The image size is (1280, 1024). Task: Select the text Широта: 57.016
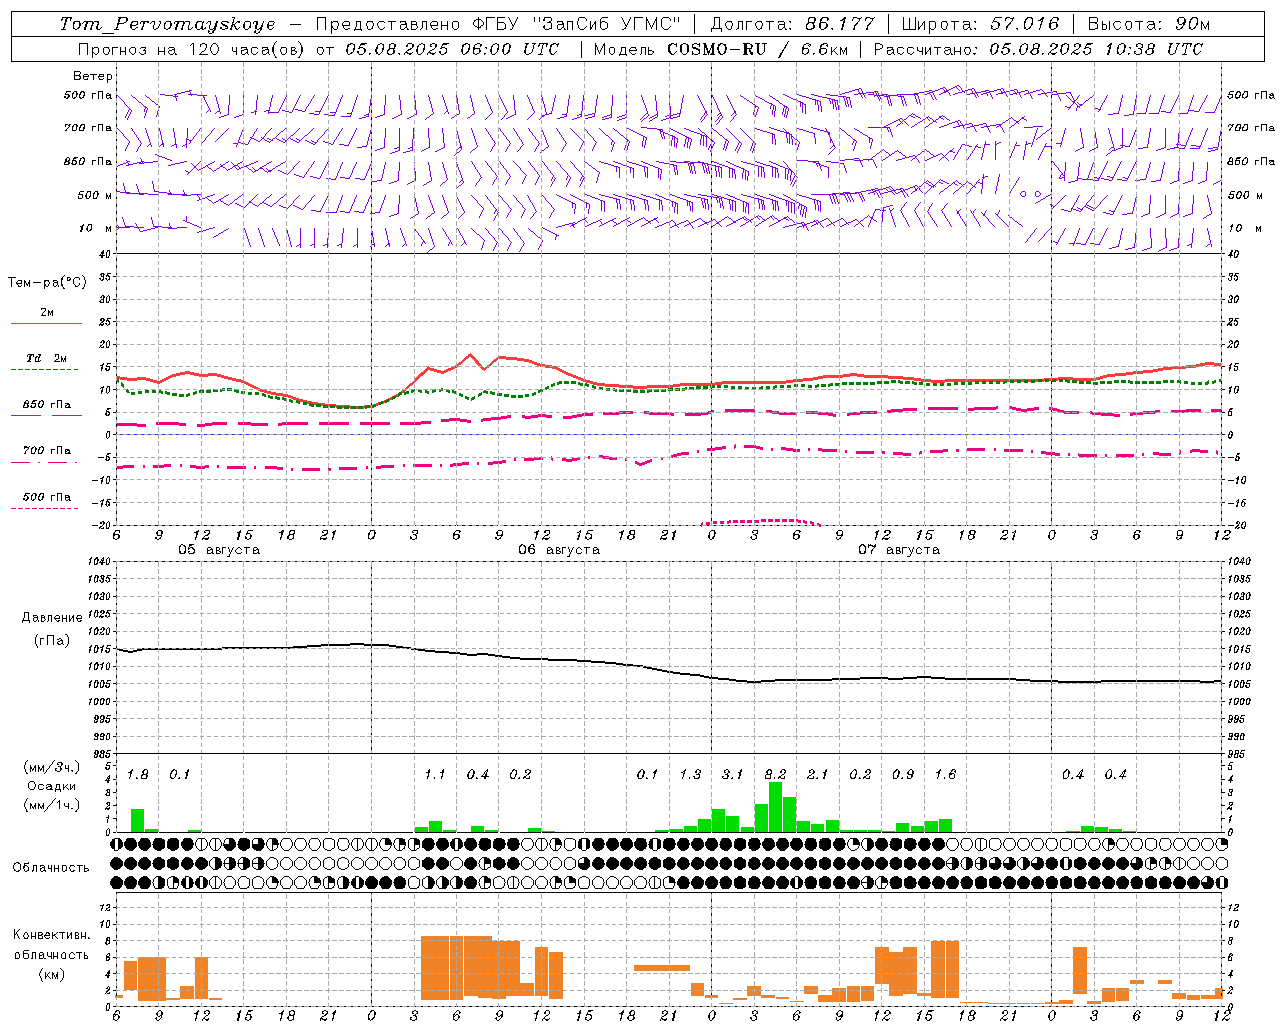tap(980, 24)
